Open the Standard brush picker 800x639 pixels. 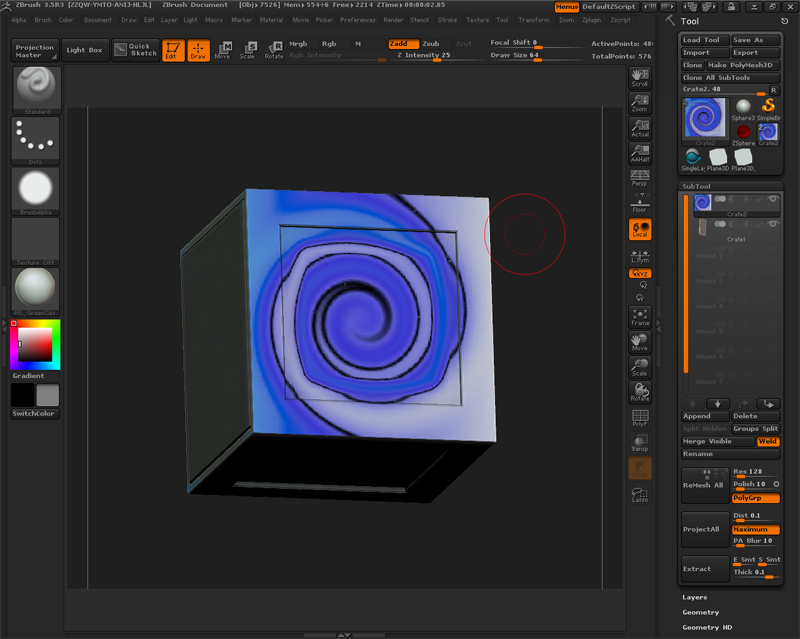[36, 89]
